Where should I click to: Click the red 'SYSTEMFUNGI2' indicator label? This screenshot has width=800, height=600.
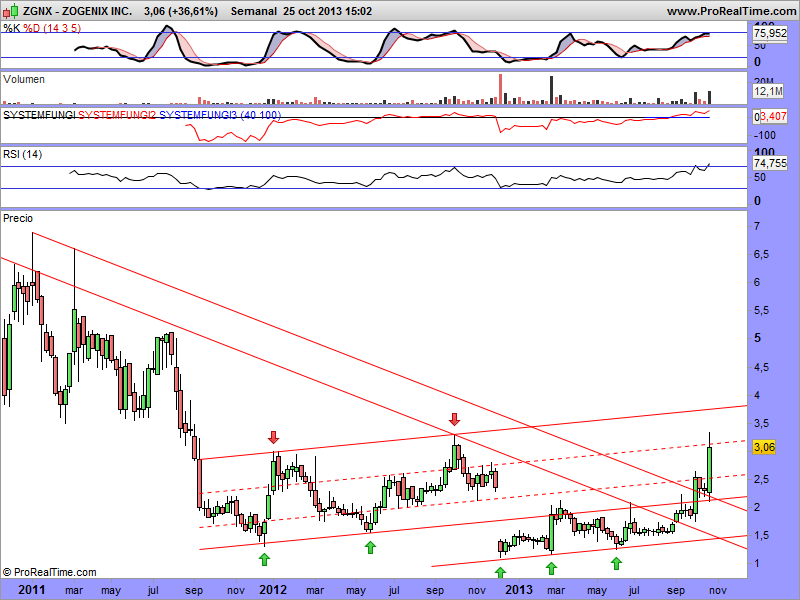[x=117, y=115]
